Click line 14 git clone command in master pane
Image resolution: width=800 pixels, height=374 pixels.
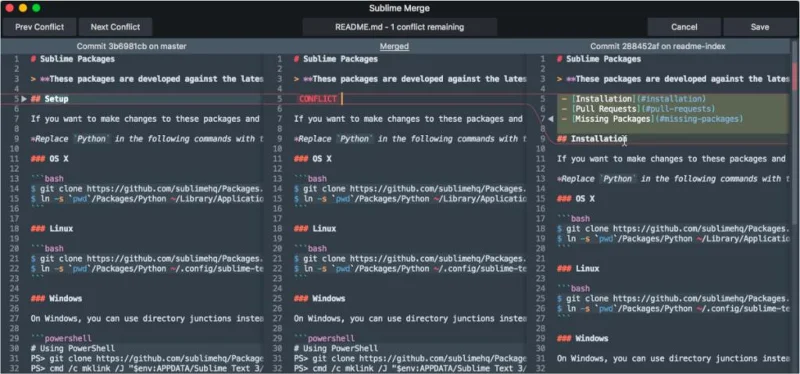point(147,189)
